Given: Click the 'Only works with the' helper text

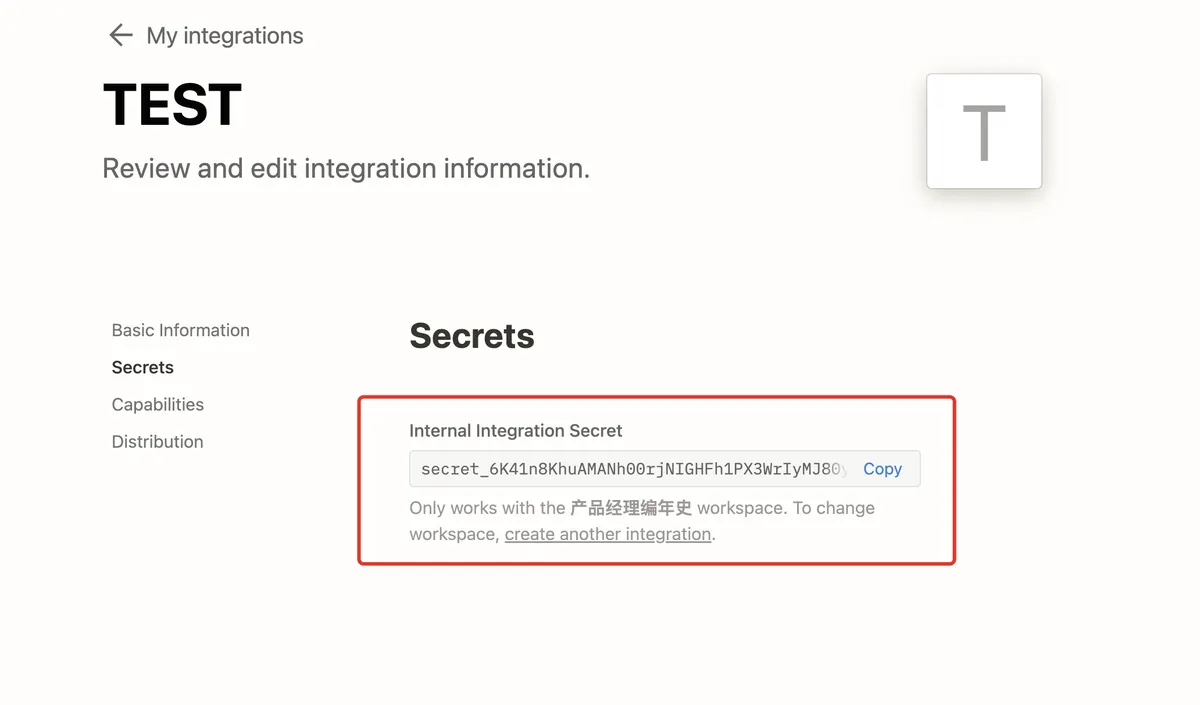Looking at the screenshot, I should (487, 508).
